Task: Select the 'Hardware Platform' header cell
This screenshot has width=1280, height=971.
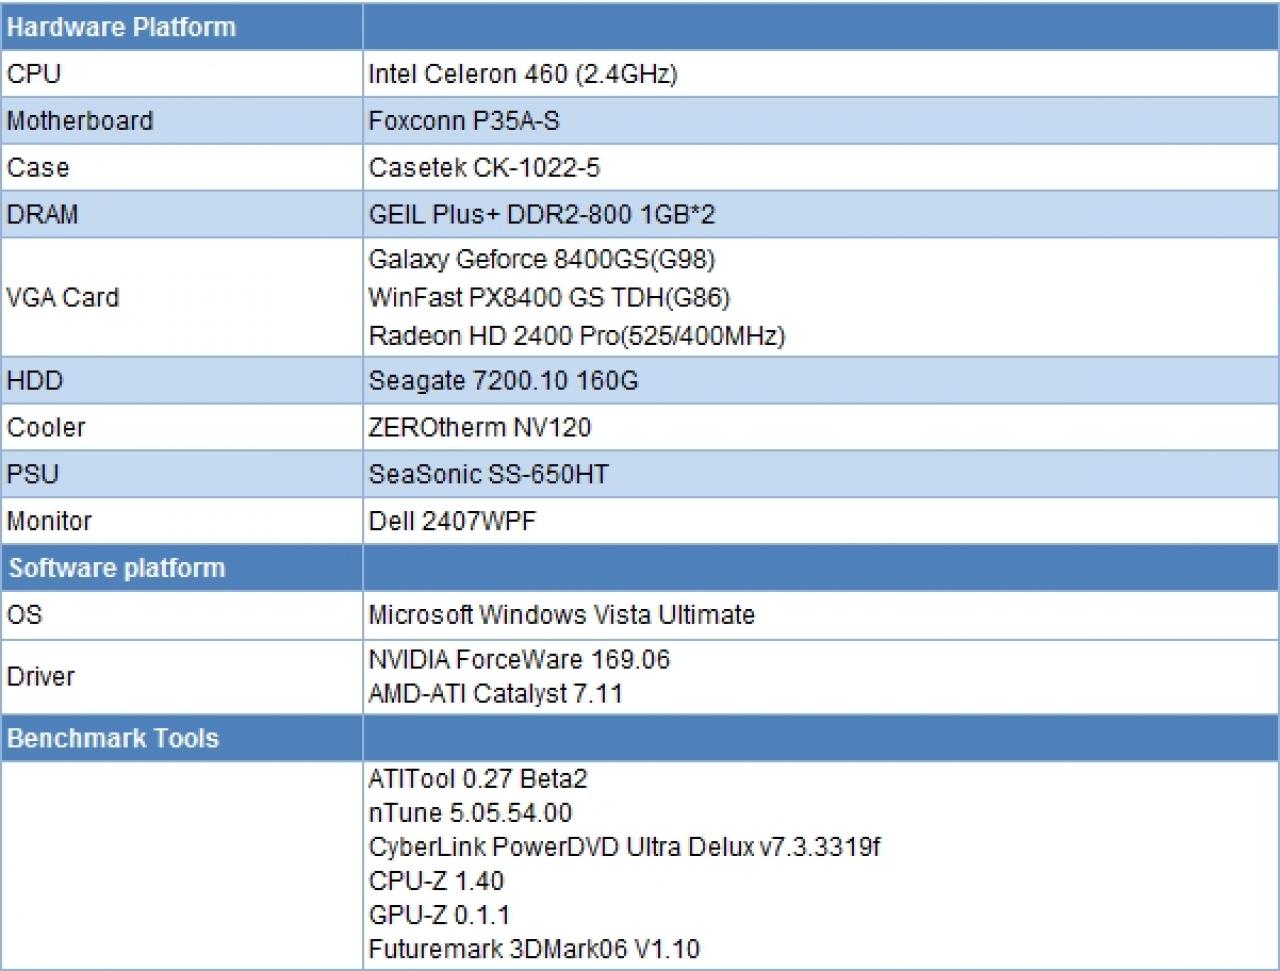Action: [x=181, y=27]
